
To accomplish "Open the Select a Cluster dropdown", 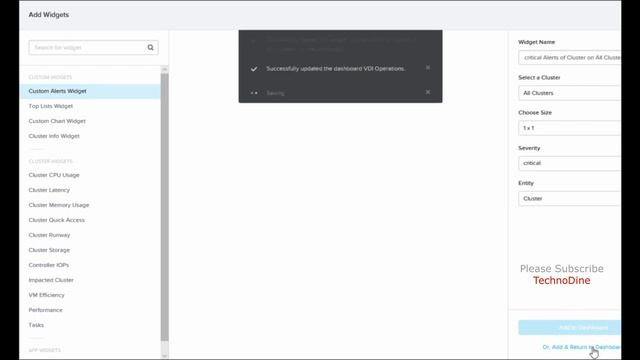I will tap(569, 93).
